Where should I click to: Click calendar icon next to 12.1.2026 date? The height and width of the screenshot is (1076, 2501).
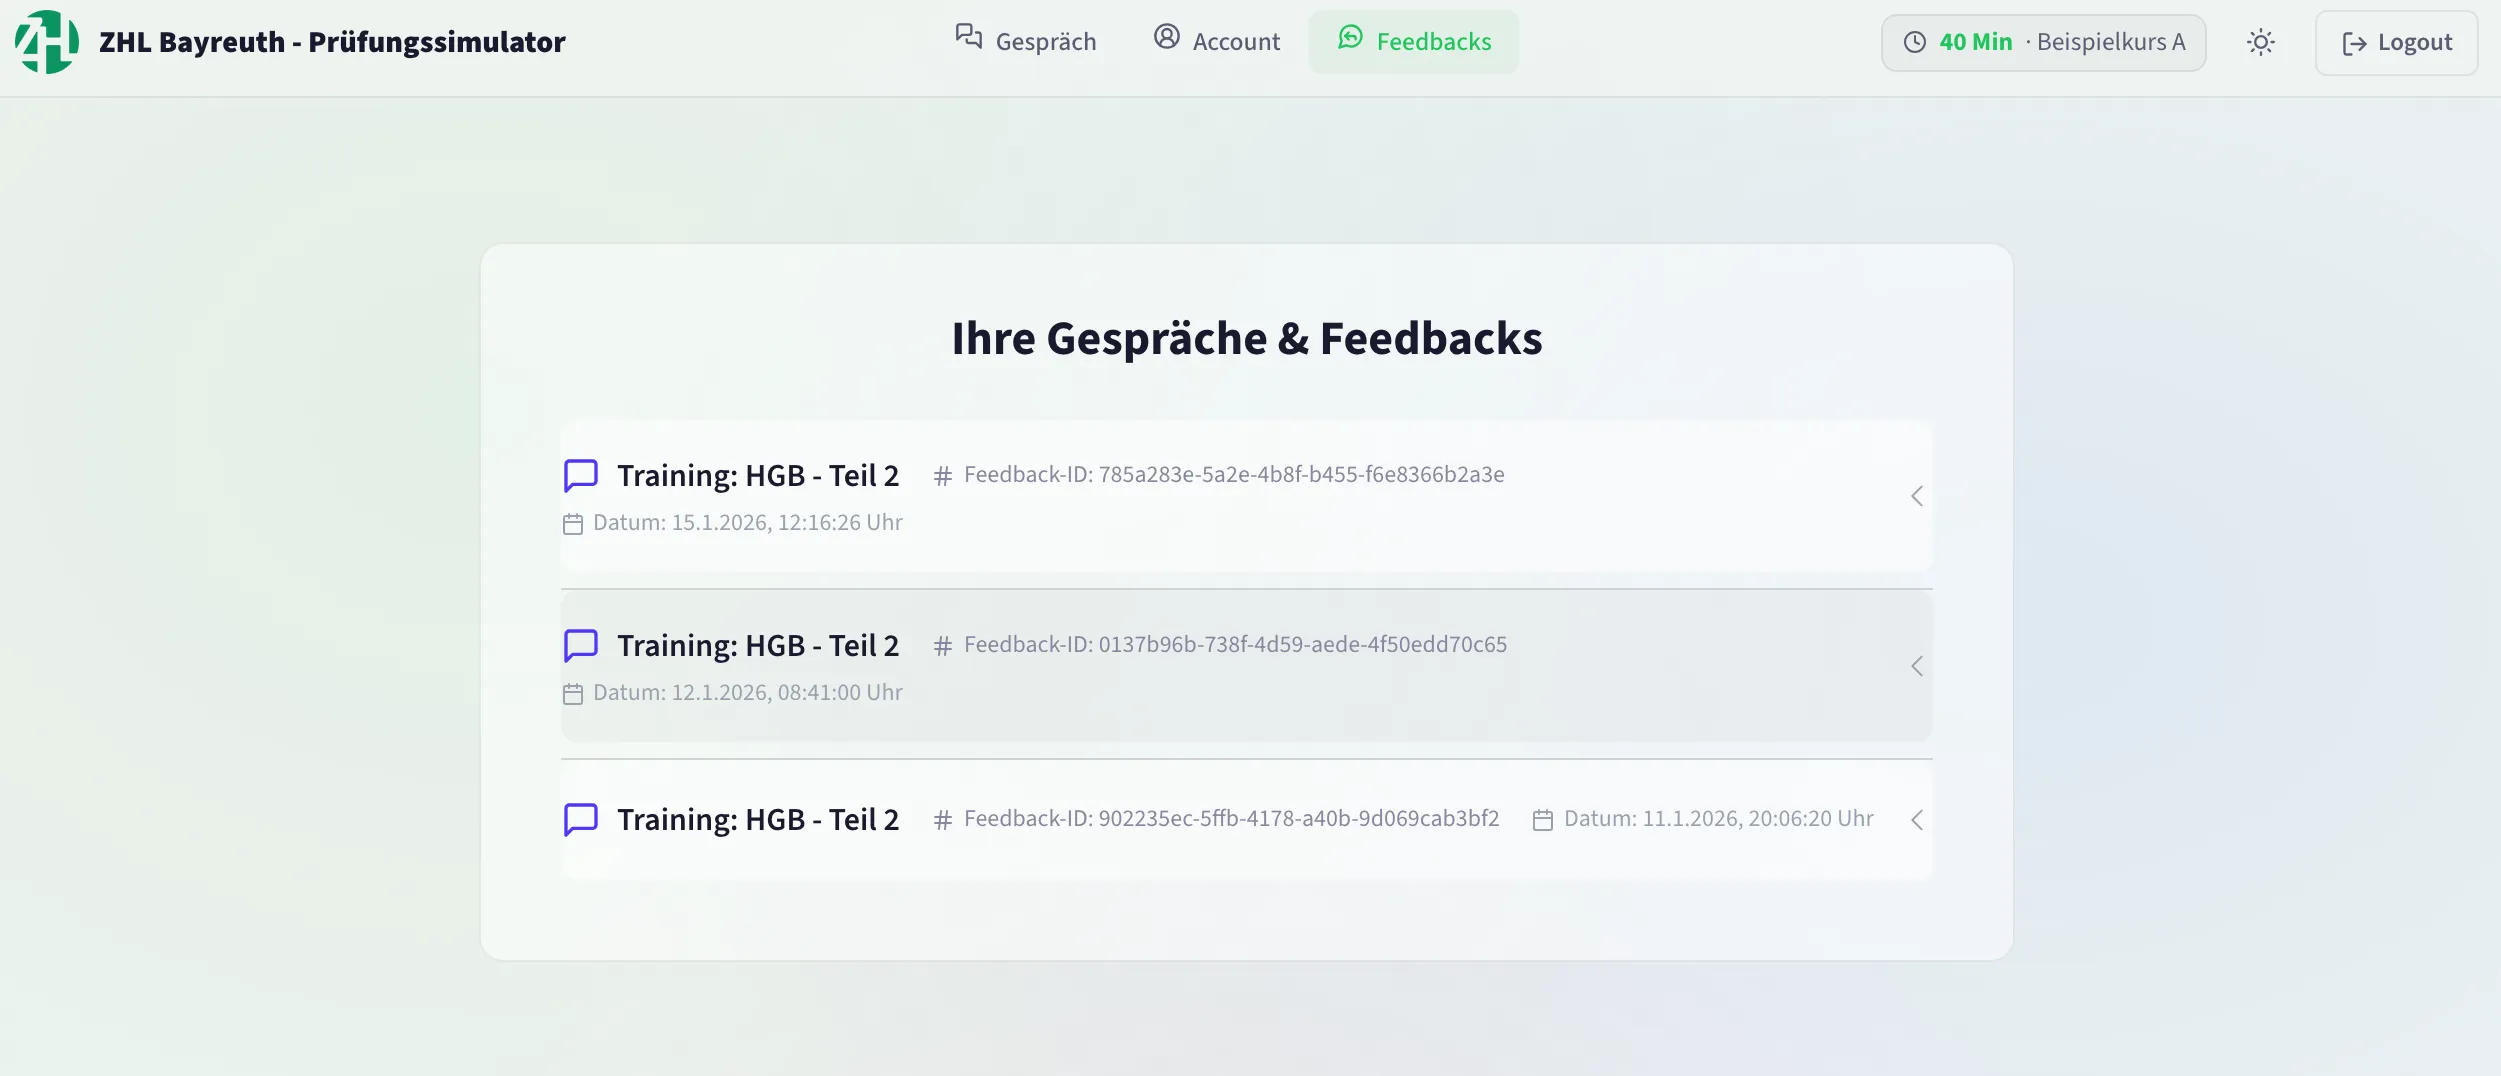pyautogui.click(x=573, y=694)
